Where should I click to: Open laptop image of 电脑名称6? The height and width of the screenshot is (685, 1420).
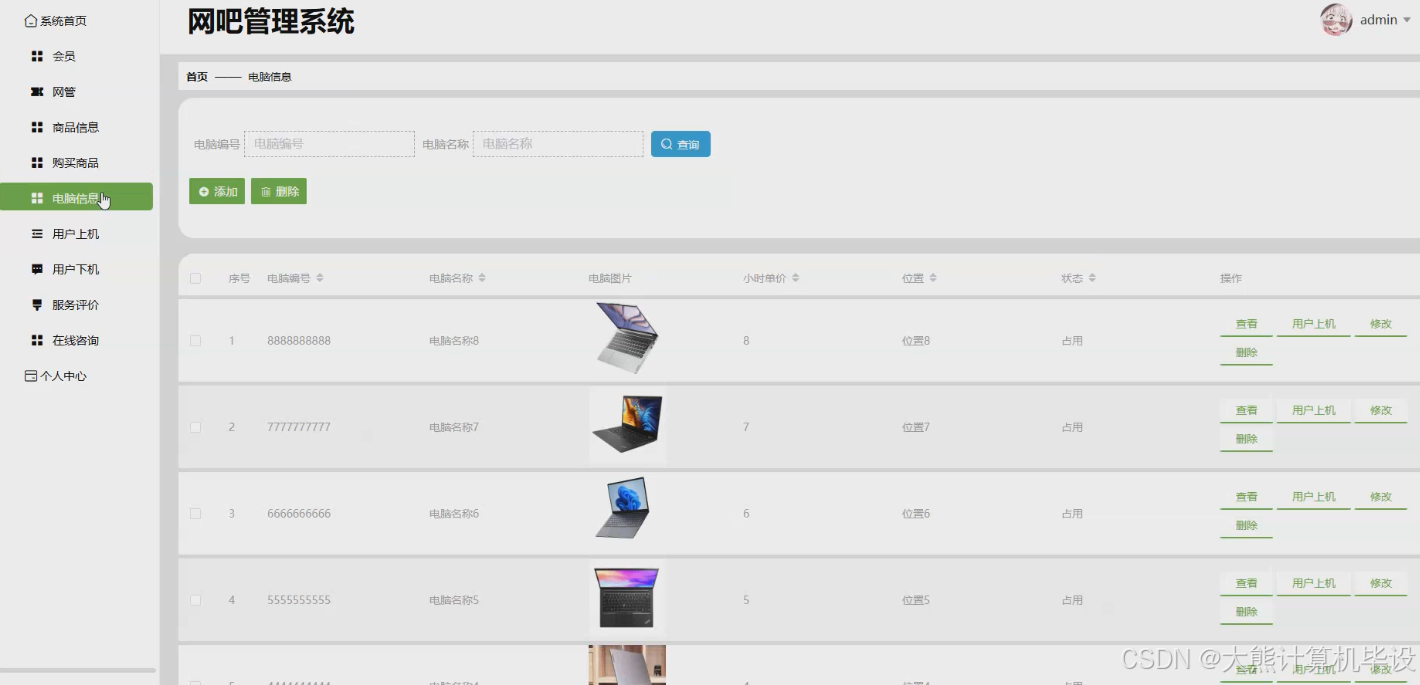pyautogui.click(x=627, y=512)
